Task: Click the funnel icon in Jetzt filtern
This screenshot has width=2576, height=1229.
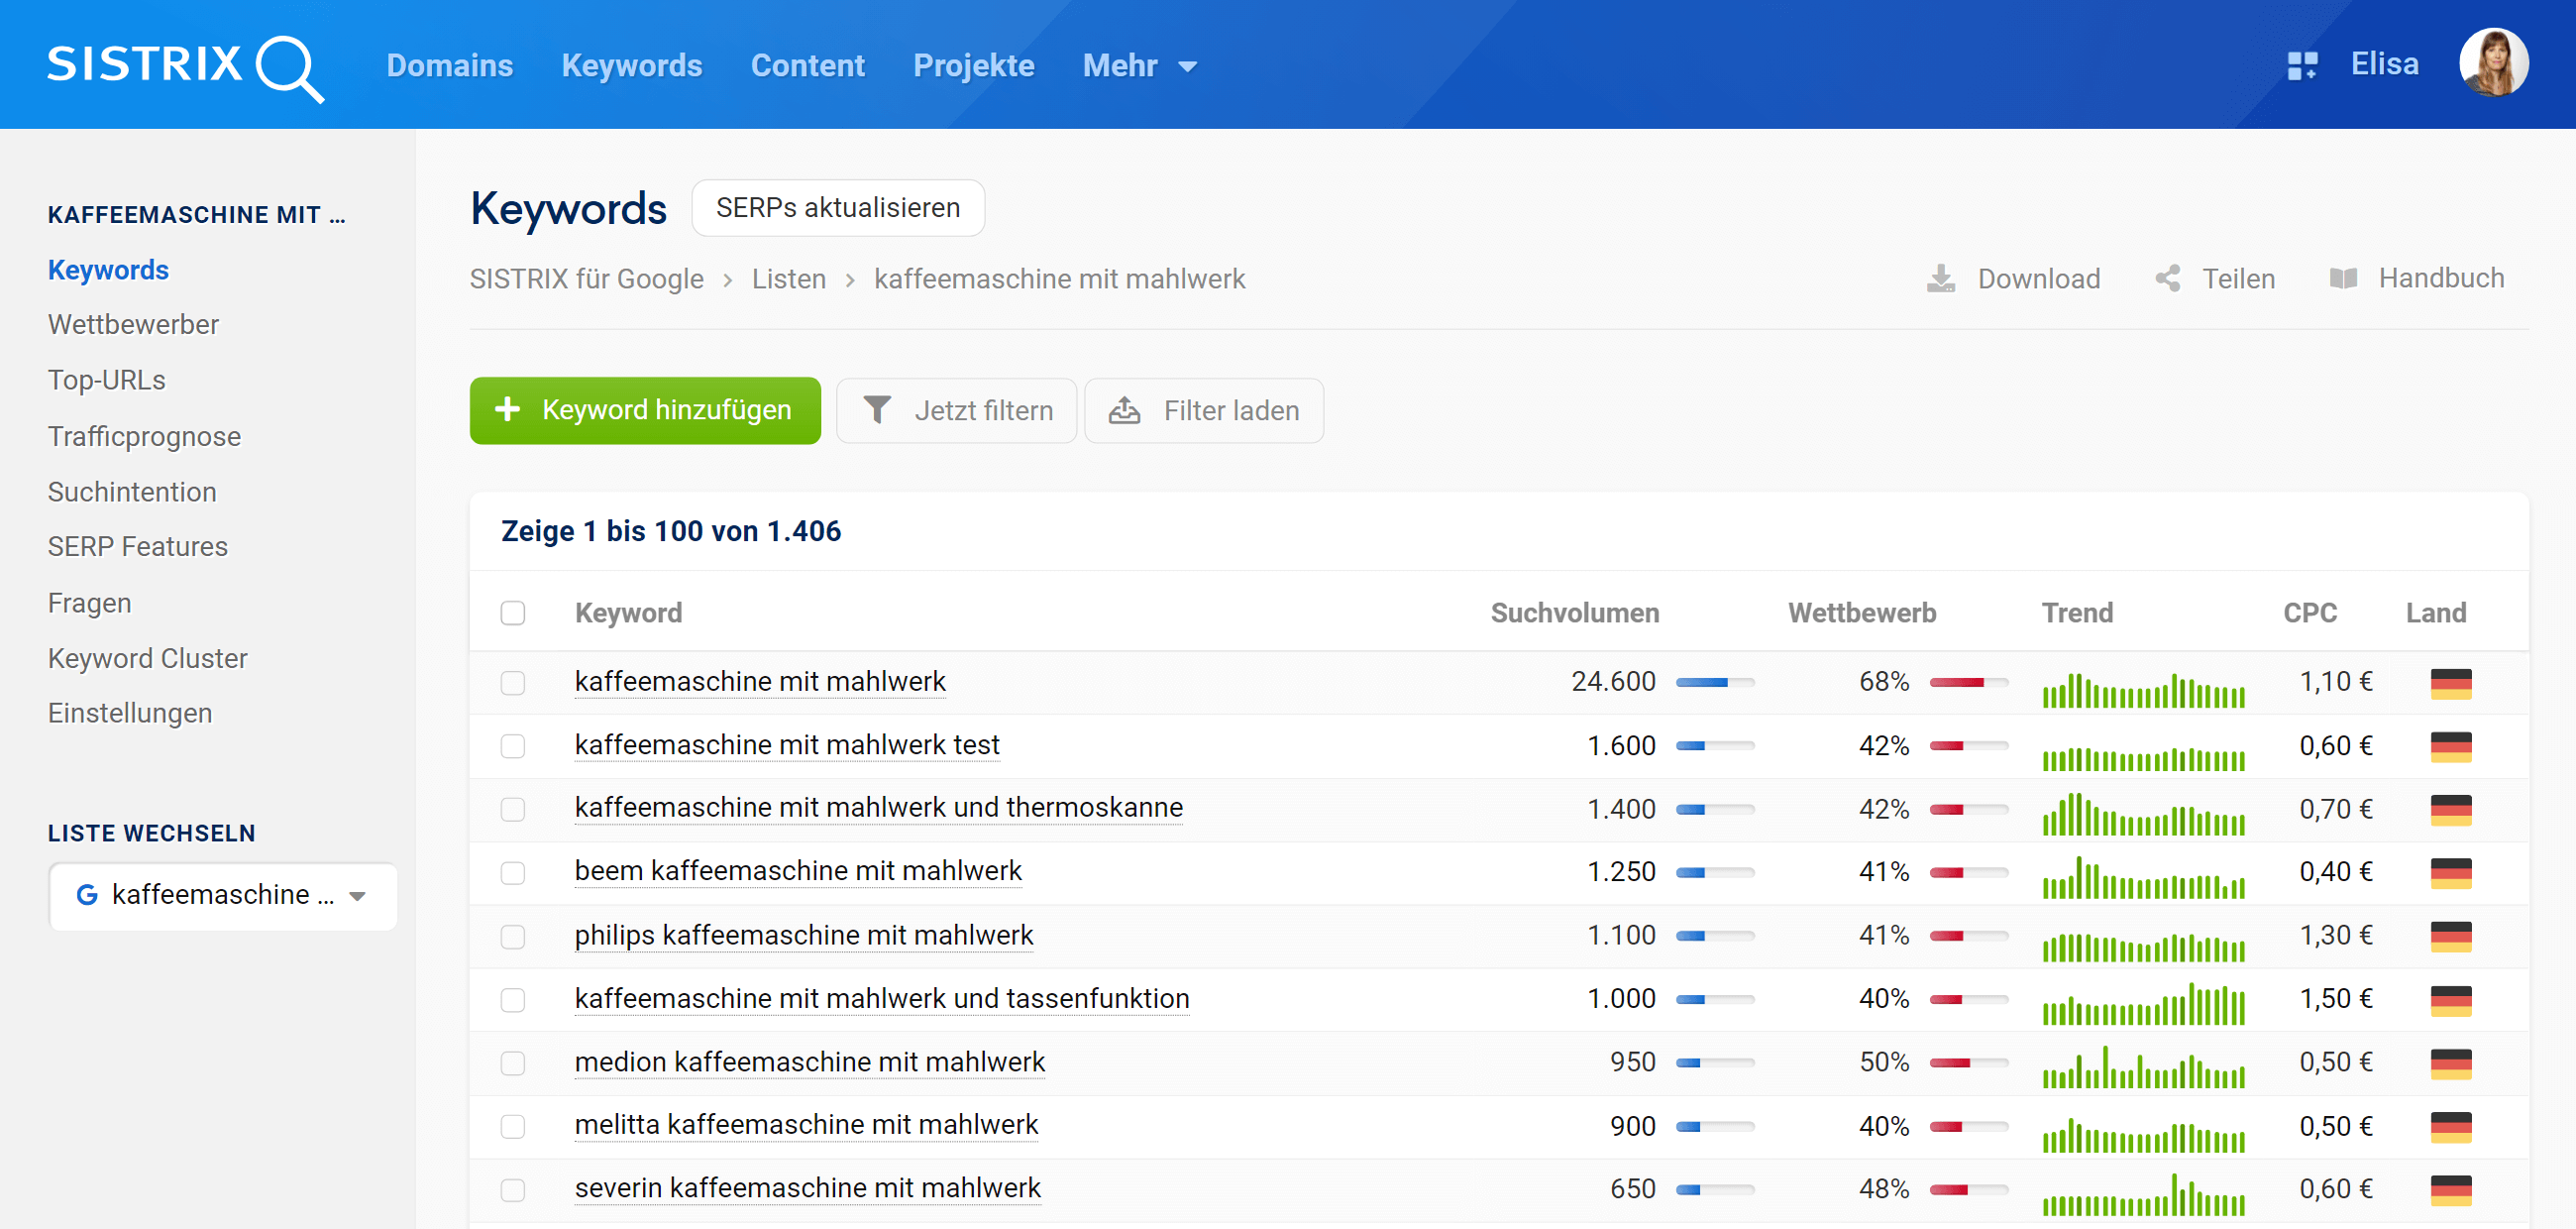Action: point(877,410)
